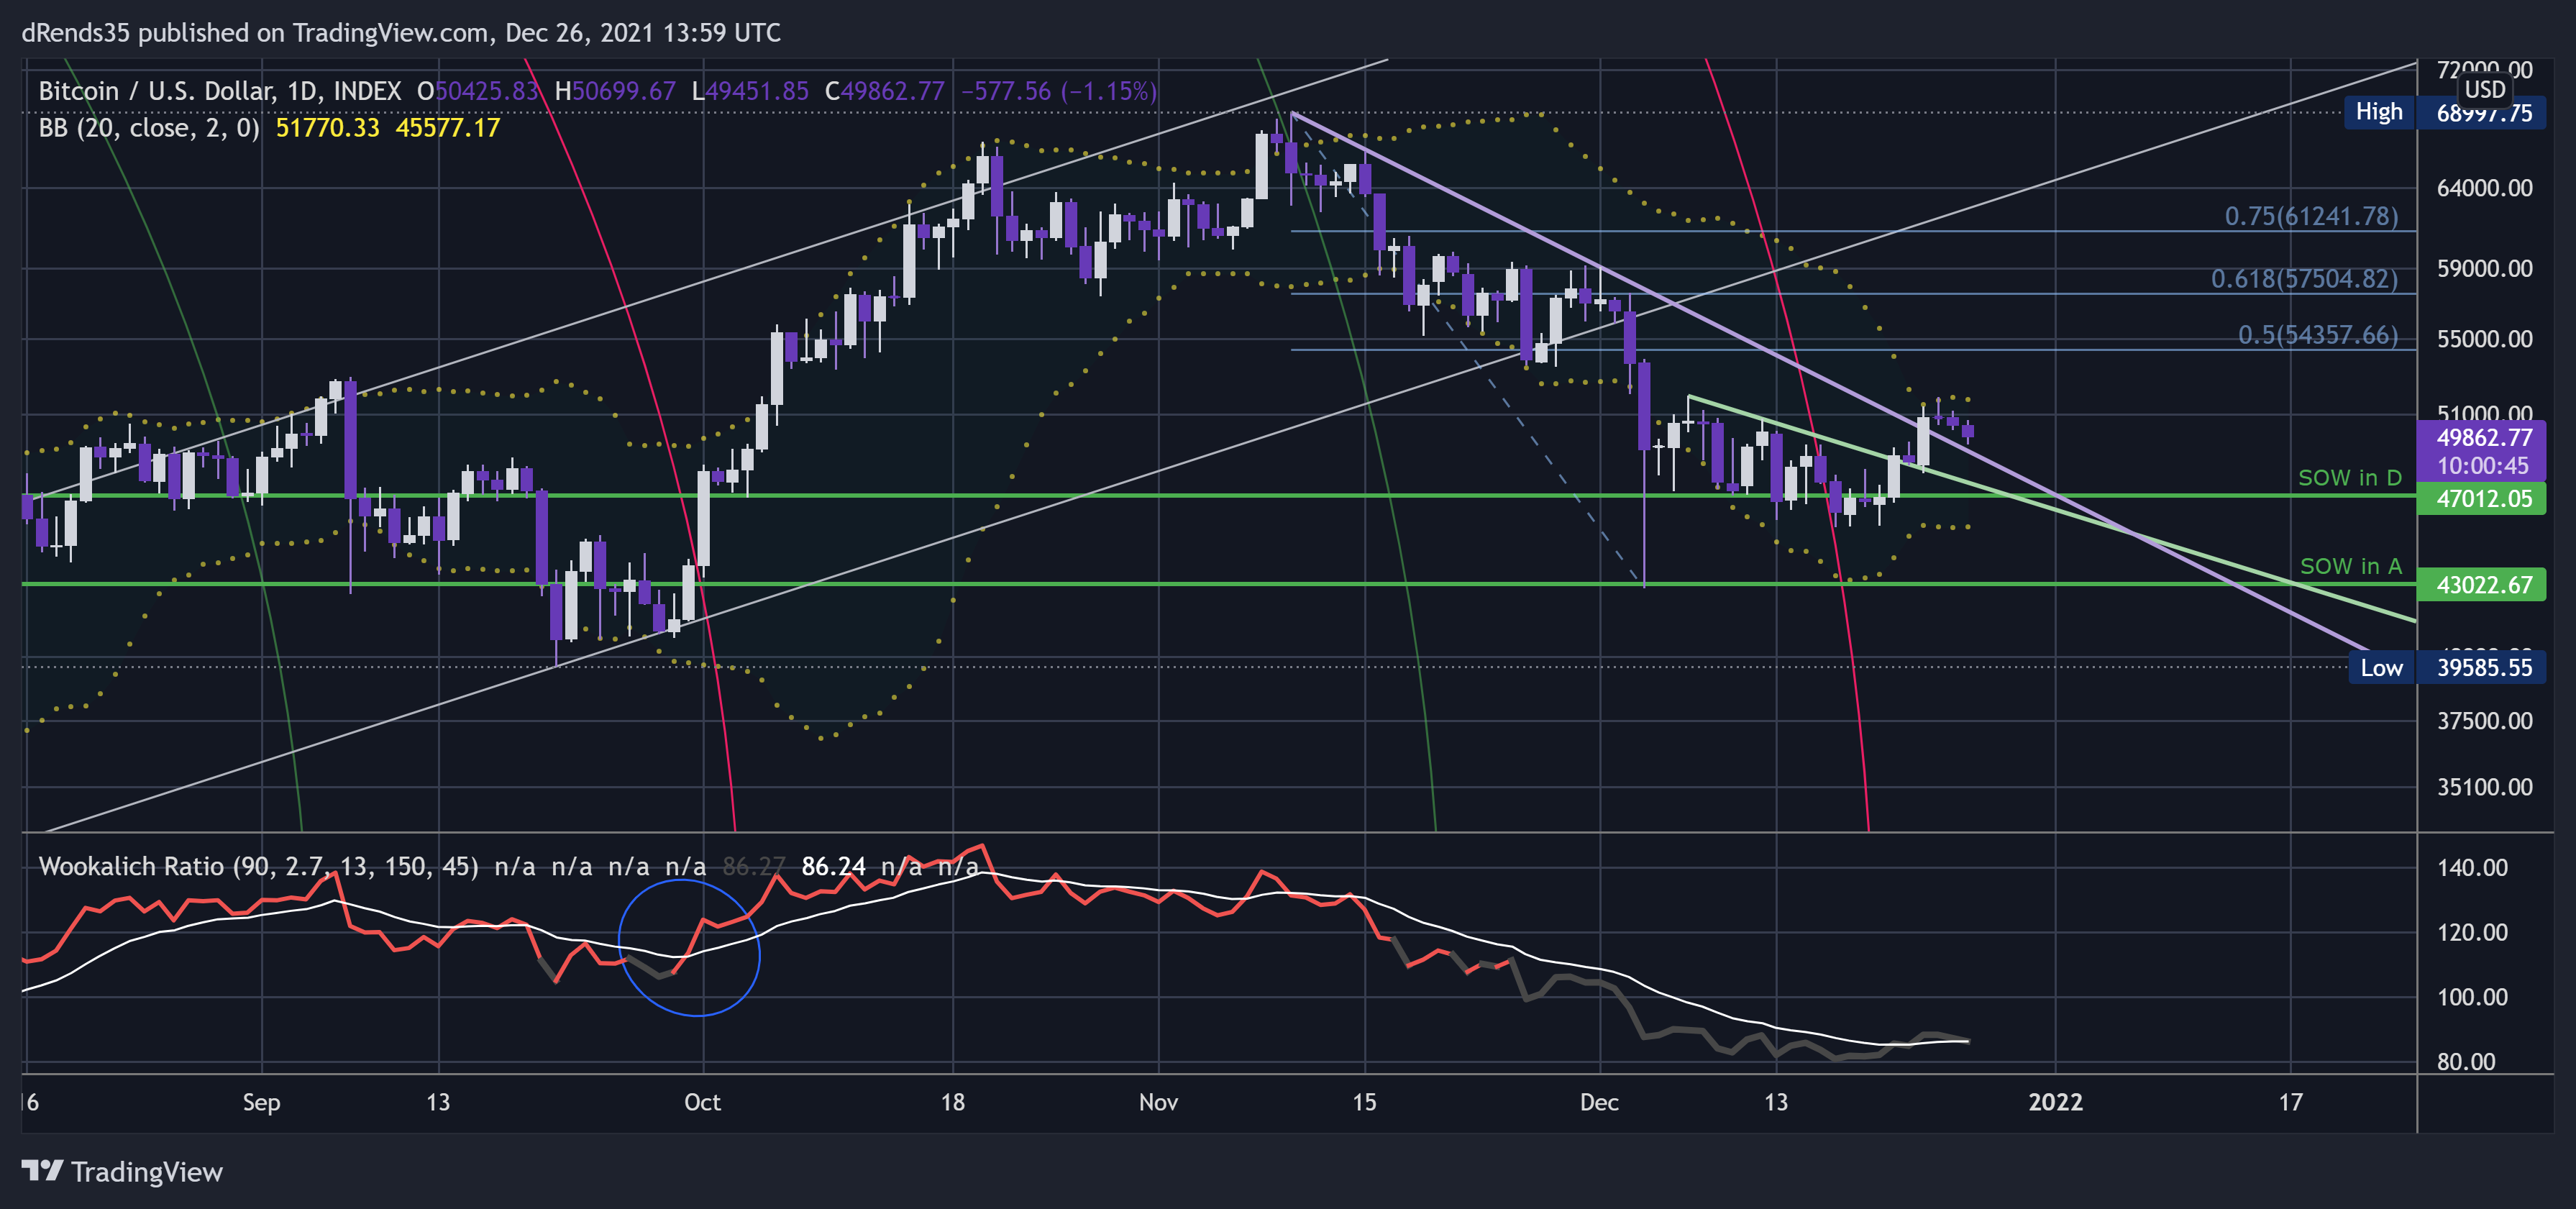Screen dimensions: 2576x1209
Task: Click the candle countdown timer 10:00:45
Action: 2484,465
